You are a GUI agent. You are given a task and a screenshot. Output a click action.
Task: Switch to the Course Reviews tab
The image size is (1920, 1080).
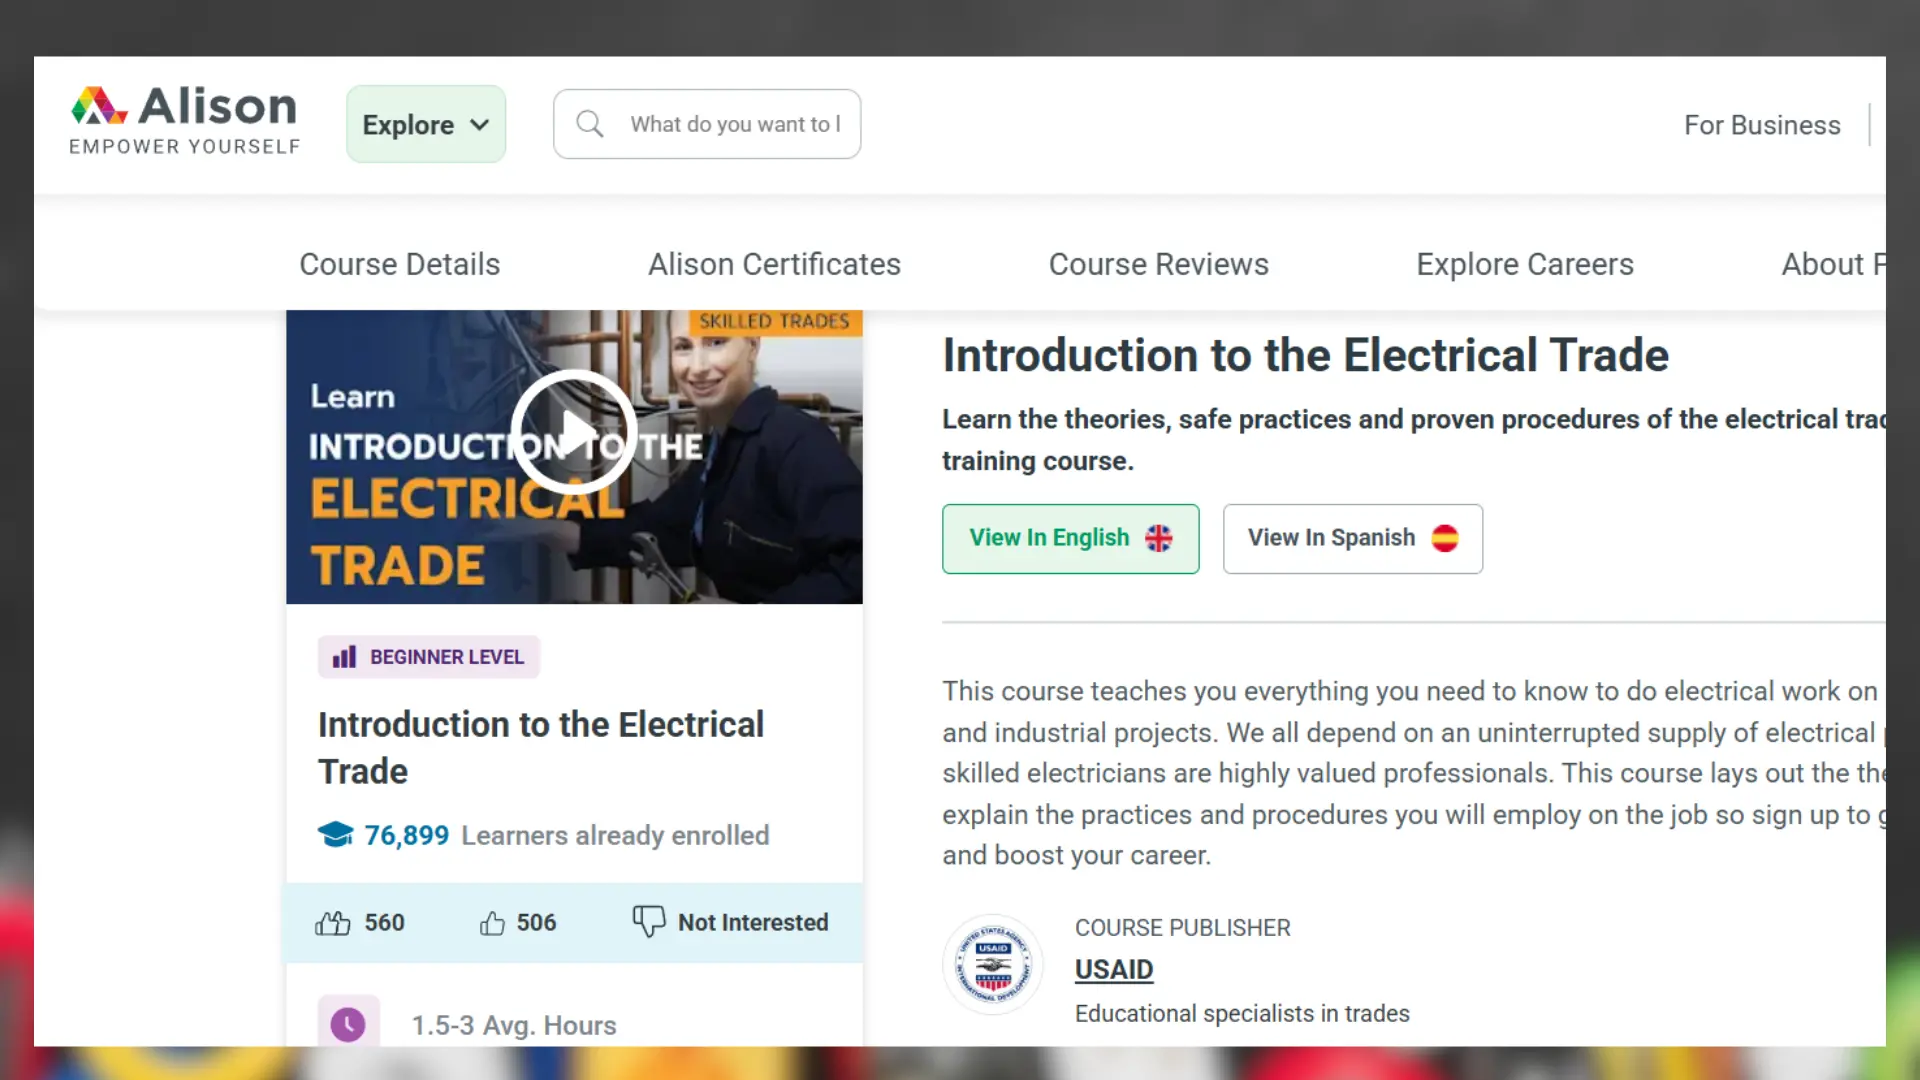coord(1158,264)
